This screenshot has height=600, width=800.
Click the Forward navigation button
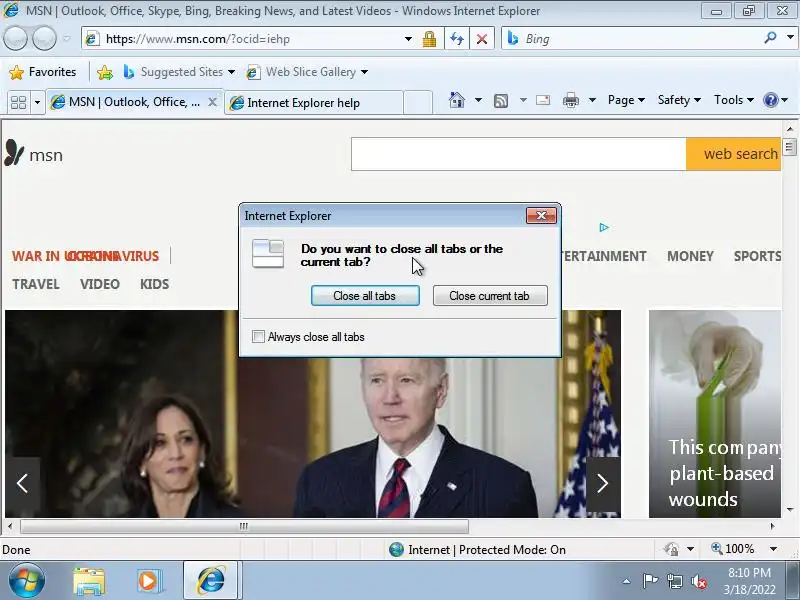click(44, 38)
